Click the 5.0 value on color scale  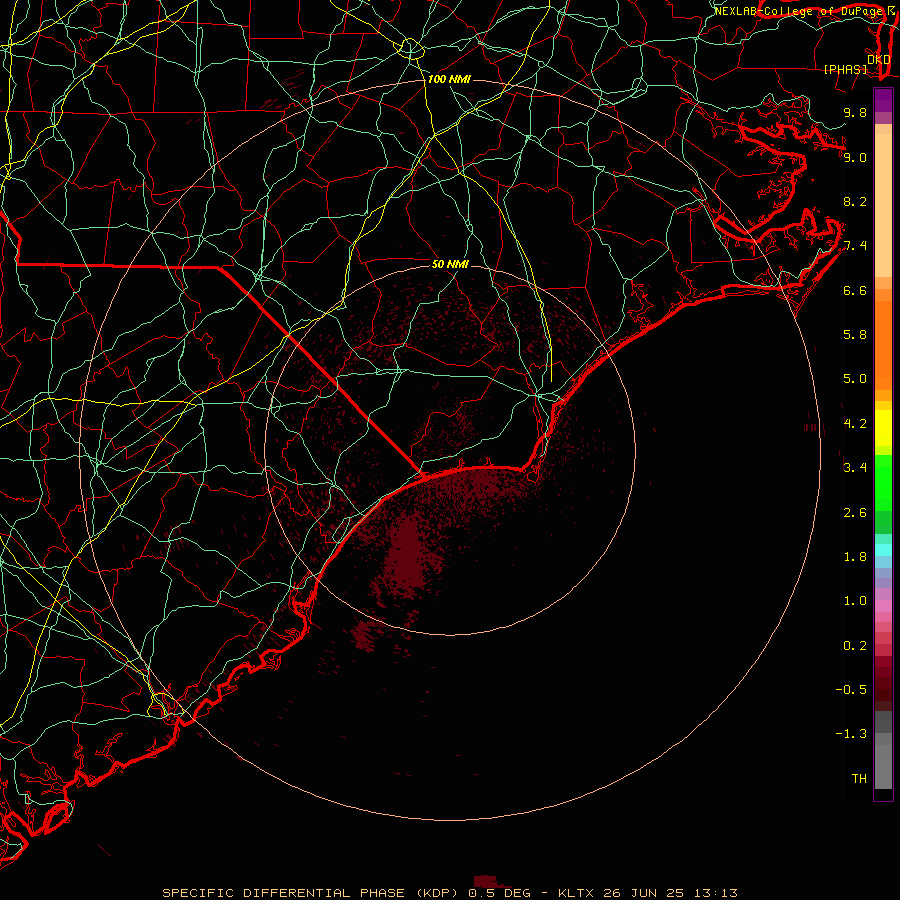point(855,379)
